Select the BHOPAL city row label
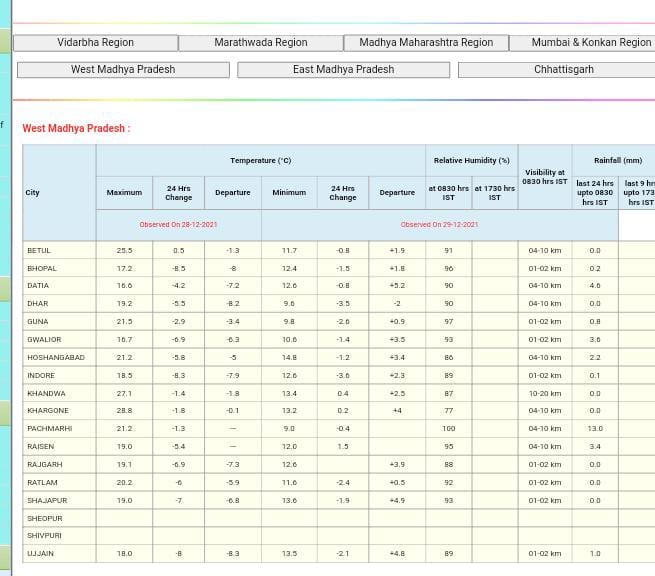This screenshot has width=655, height=576. tap(42, 268)
